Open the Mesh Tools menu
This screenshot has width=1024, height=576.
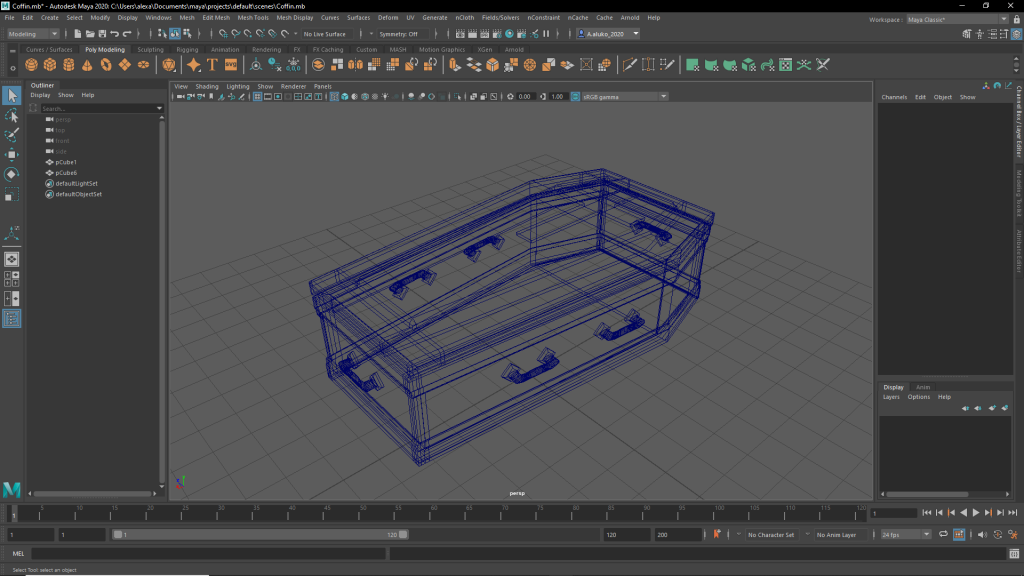point(253,18)
